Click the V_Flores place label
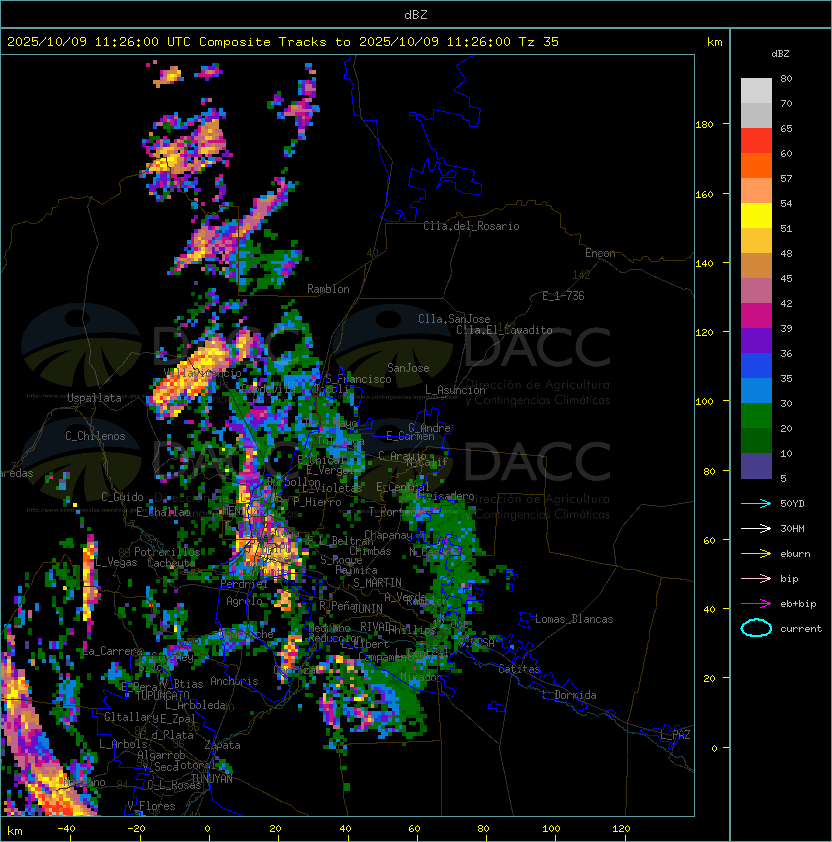The width and height of the screenshot is (832, 842). coord(151,806)
